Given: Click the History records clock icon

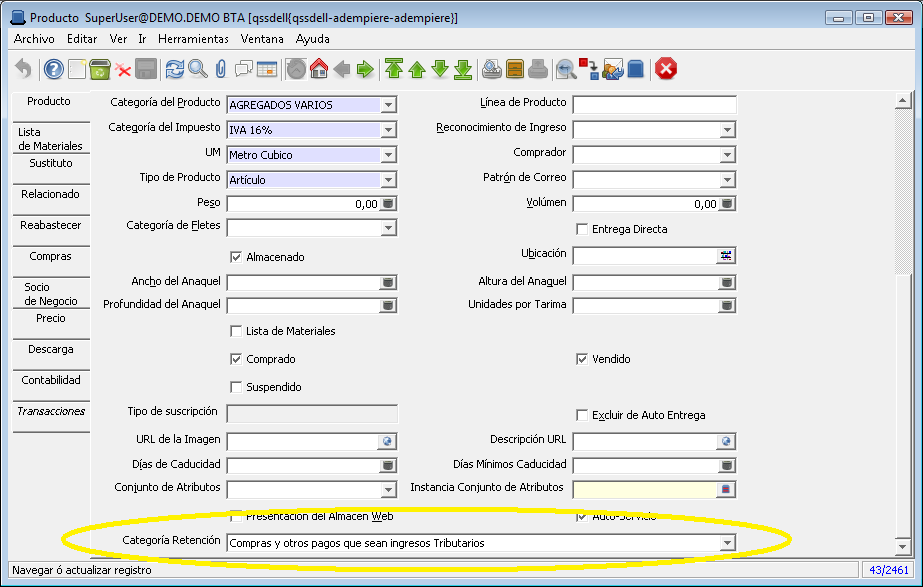Looking at the screenshot, I should point(296,69).
